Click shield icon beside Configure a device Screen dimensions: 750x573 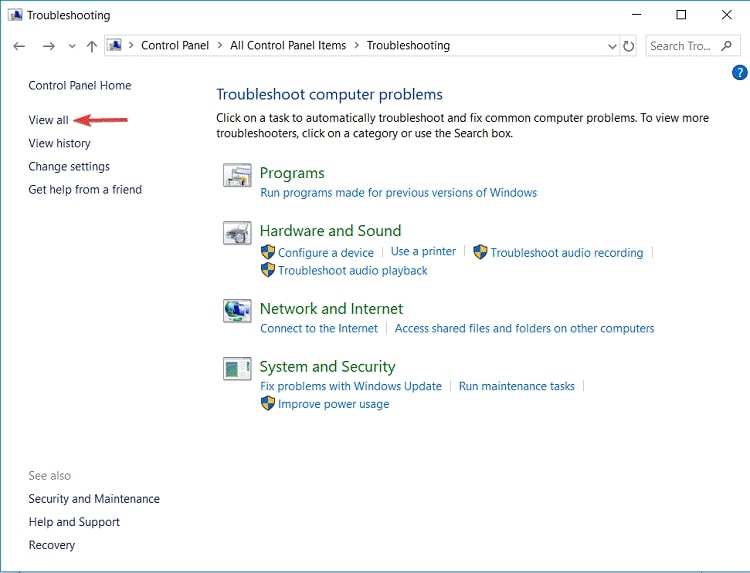pyautogui.click(x=268, y=252)
